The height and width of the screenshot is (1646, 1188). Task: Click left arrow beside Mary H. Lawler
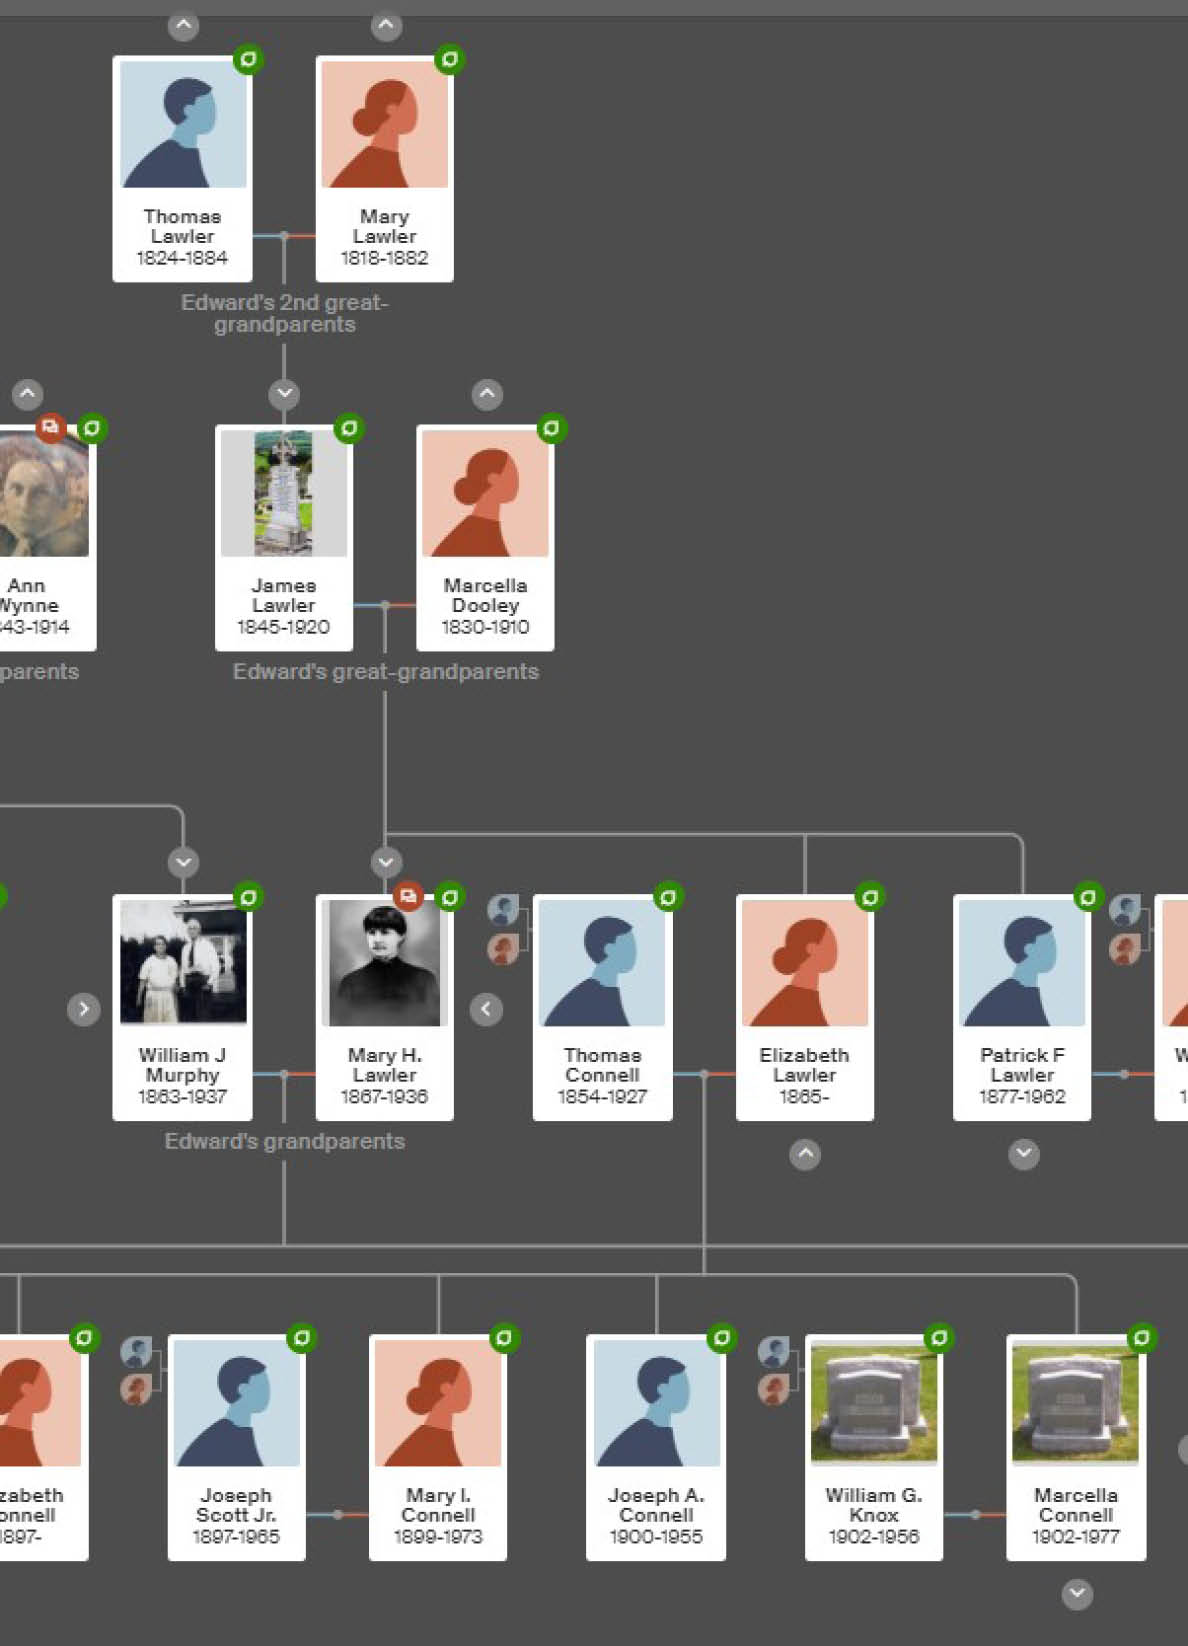pos(486,1009)
